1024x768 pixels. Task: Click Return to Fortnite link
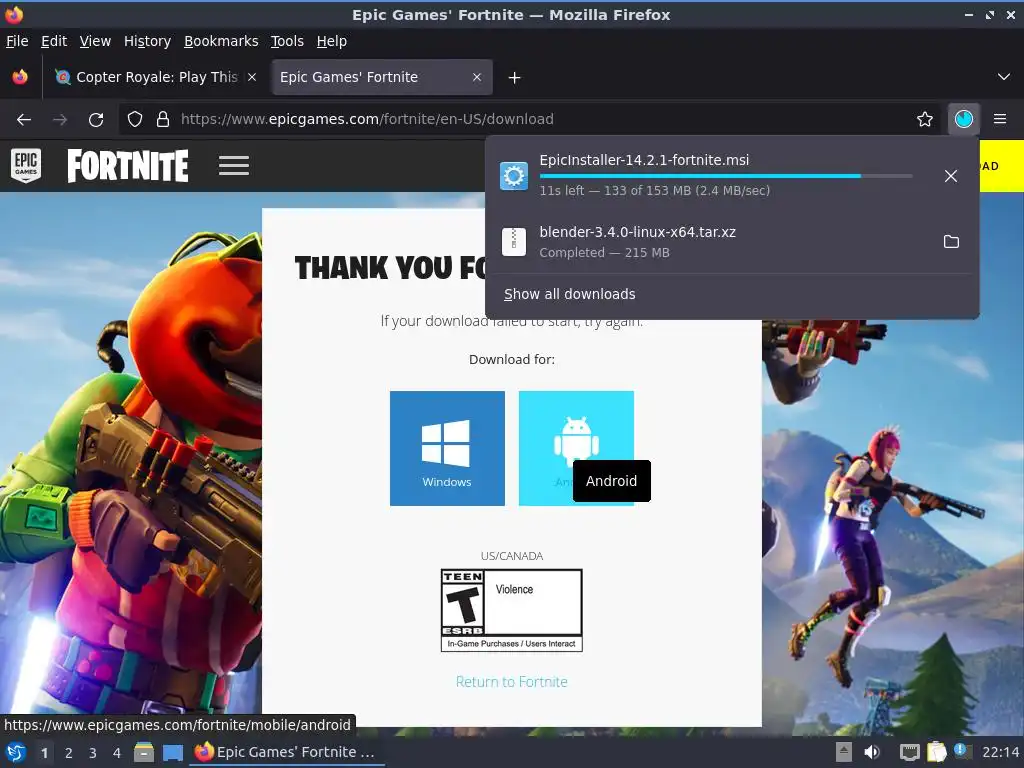click(511, 682)
